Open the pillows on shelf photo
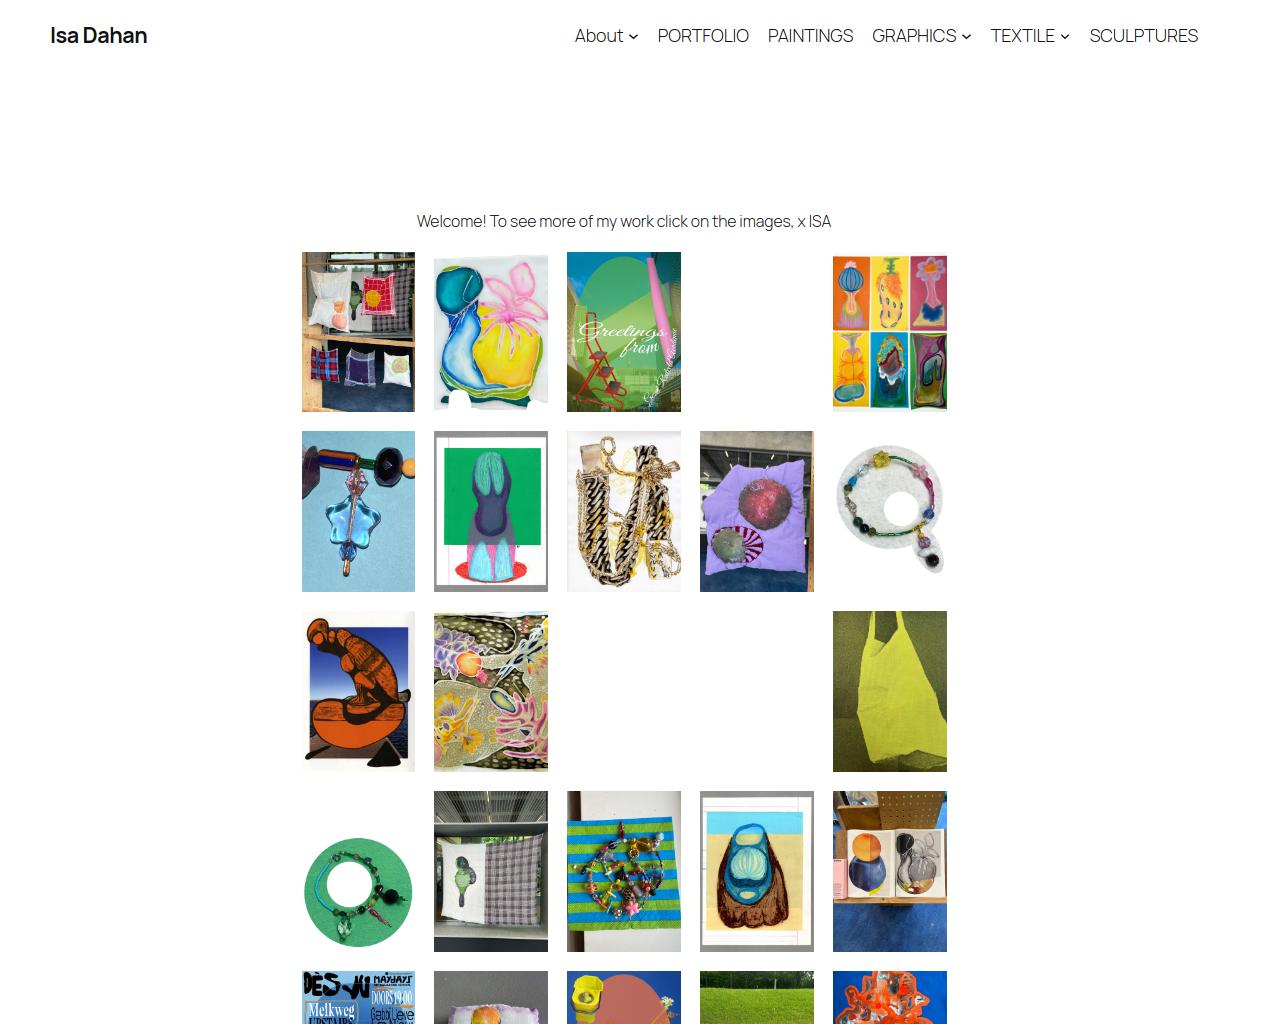 pyautogui.click(x=358, y=332)
